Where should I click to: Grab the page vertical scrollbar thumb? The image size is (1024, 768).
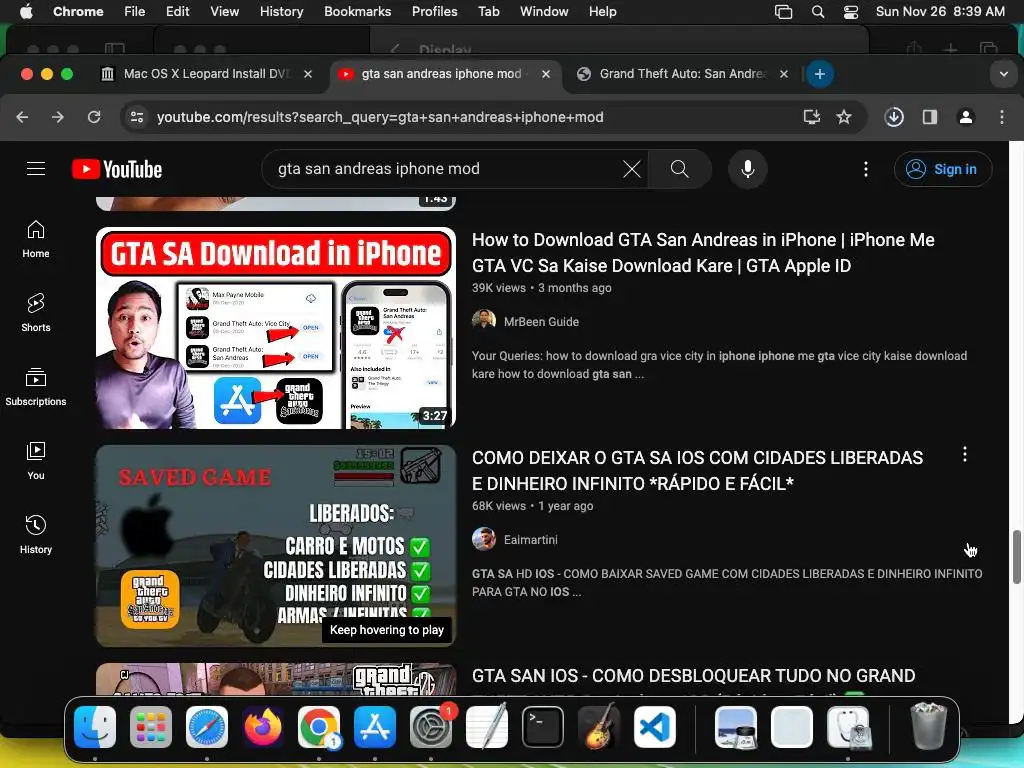point(1017,557)
